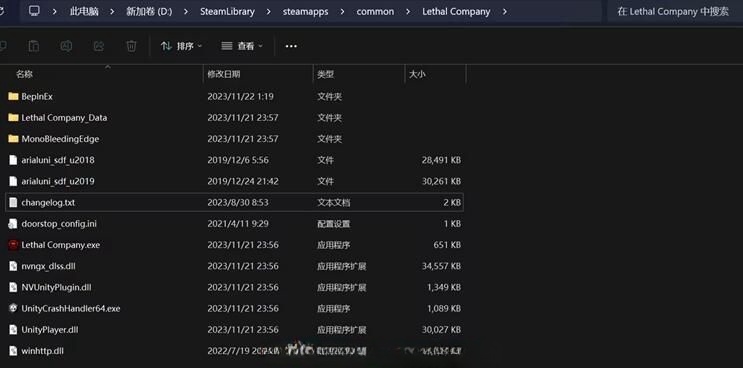Select the Lethal Company.exe file name

click(x=61, y=245)
